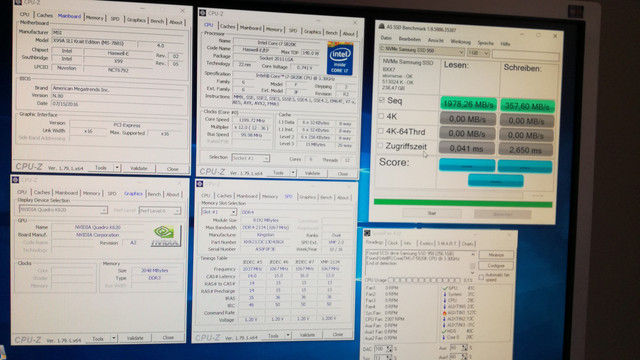Click the blue arrow icon beside System temperature
Screen dimensions: 640x360
point(445,294)
